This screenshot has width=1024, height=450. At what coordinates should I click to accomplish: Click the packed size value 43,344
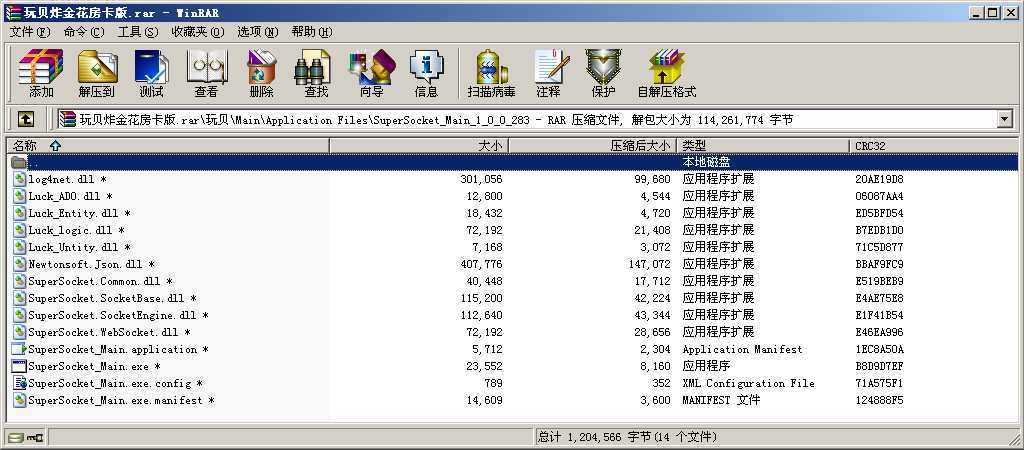click(x=652, y=315)
